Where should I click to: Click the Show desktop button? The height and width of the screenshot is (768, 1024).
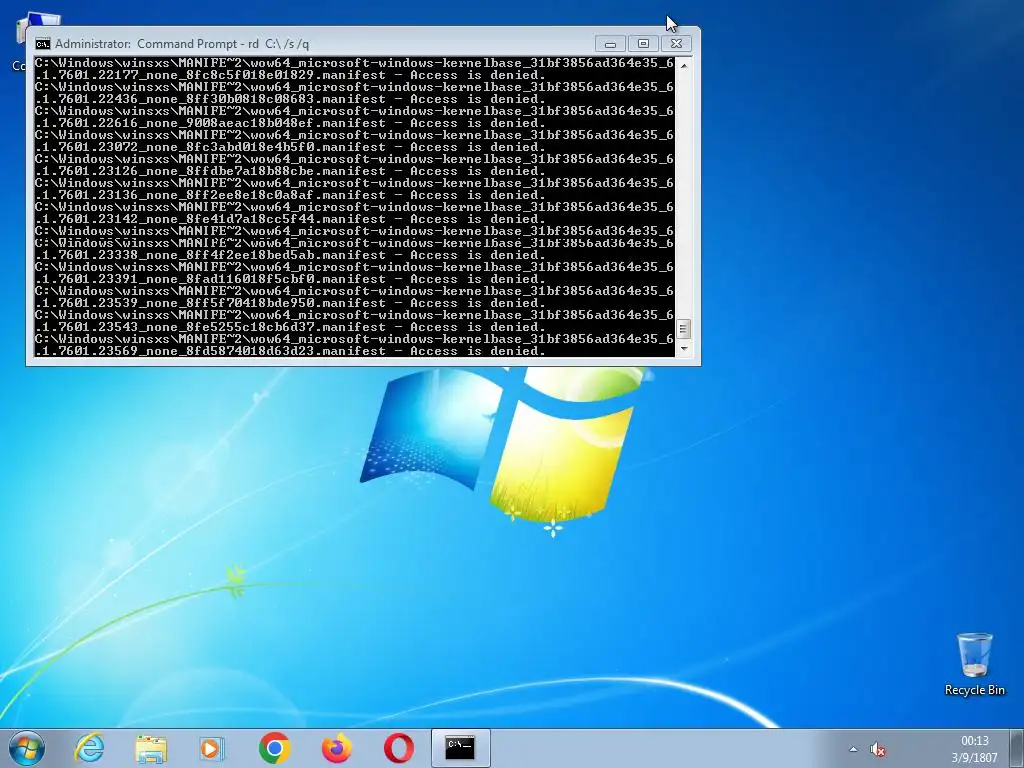[x=1019, y=749]
